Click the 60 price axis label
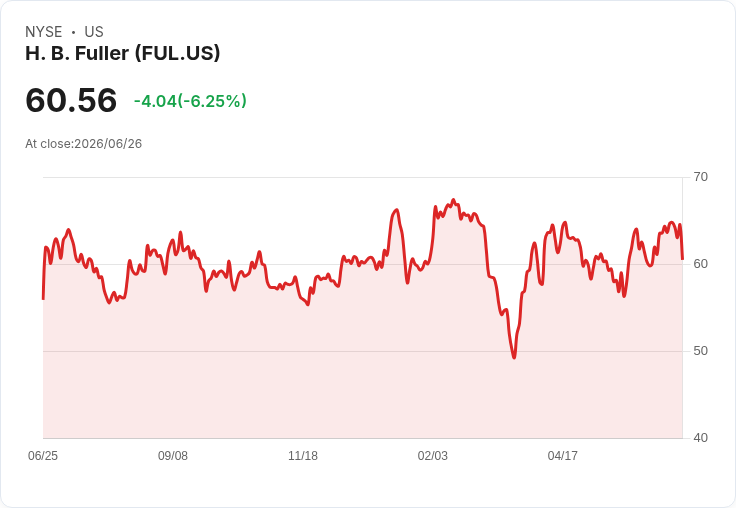The image size is (736, 508). click(x=700, y=264)
